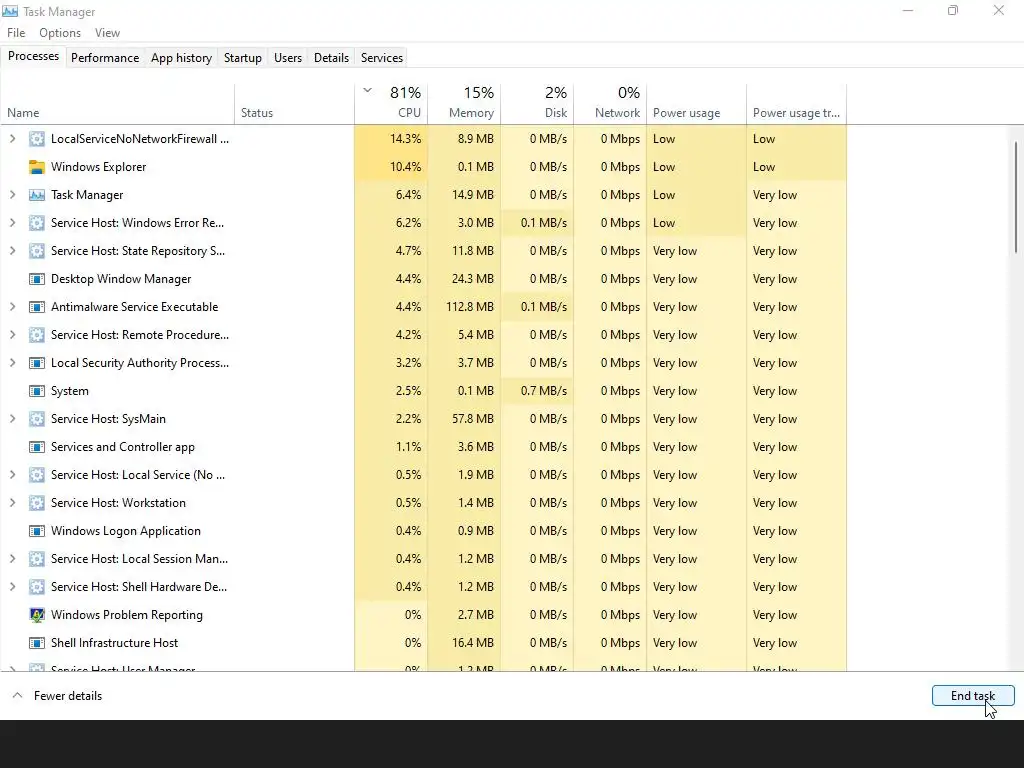1024x768 pixels.
Task: Expand Service Host: State Repository row
Action: point(12,251)
